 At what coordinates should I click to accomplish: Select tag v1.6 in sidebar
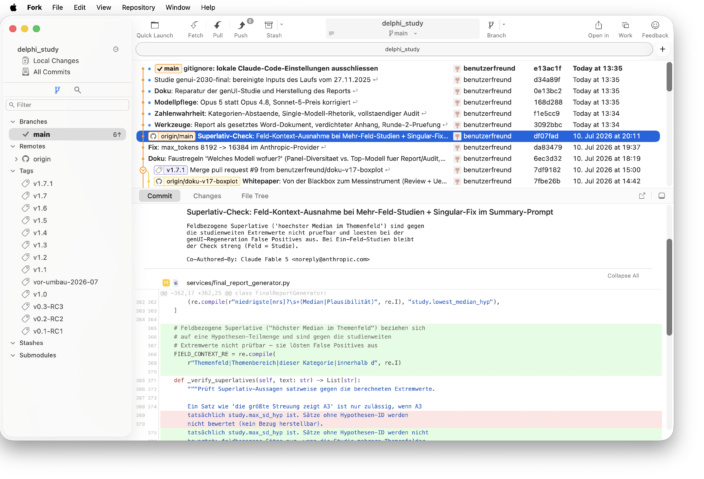(x=40, y=208)
